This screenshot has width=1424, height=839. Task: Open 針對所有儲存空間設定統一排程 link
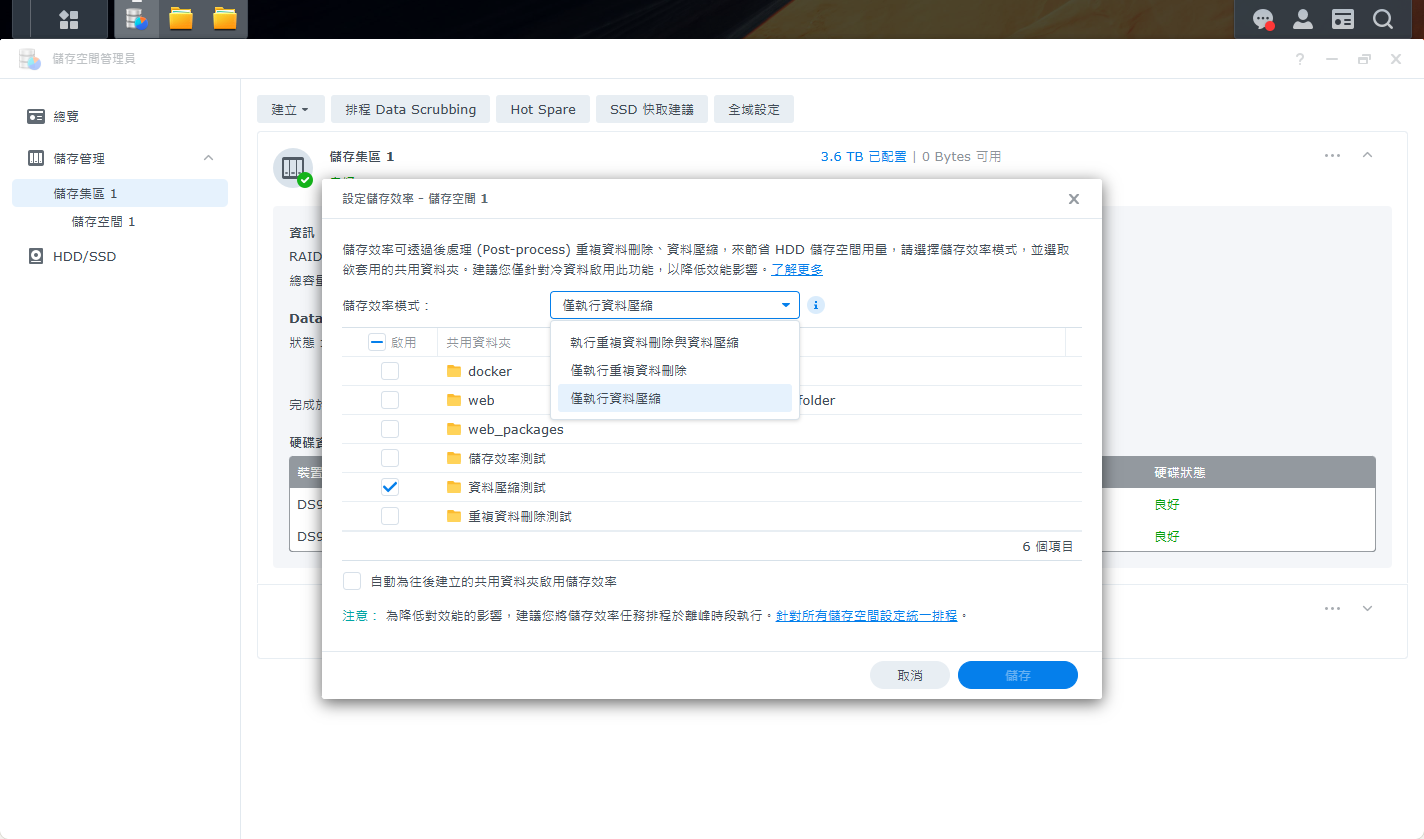point(867,616)
